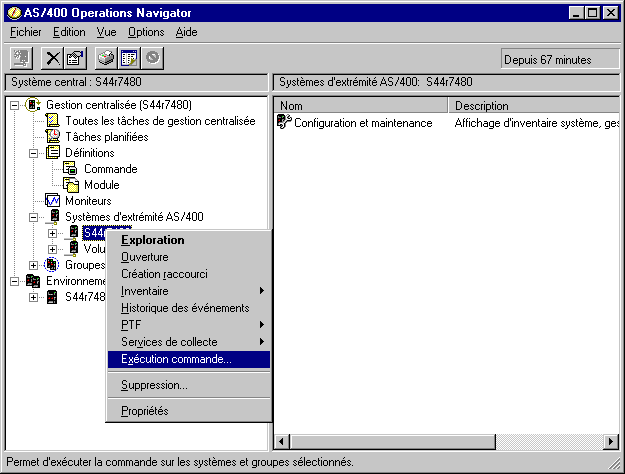Choose Exécution commande... menu entry
This screenshot has width=625, height=474.
pos(189,359)
